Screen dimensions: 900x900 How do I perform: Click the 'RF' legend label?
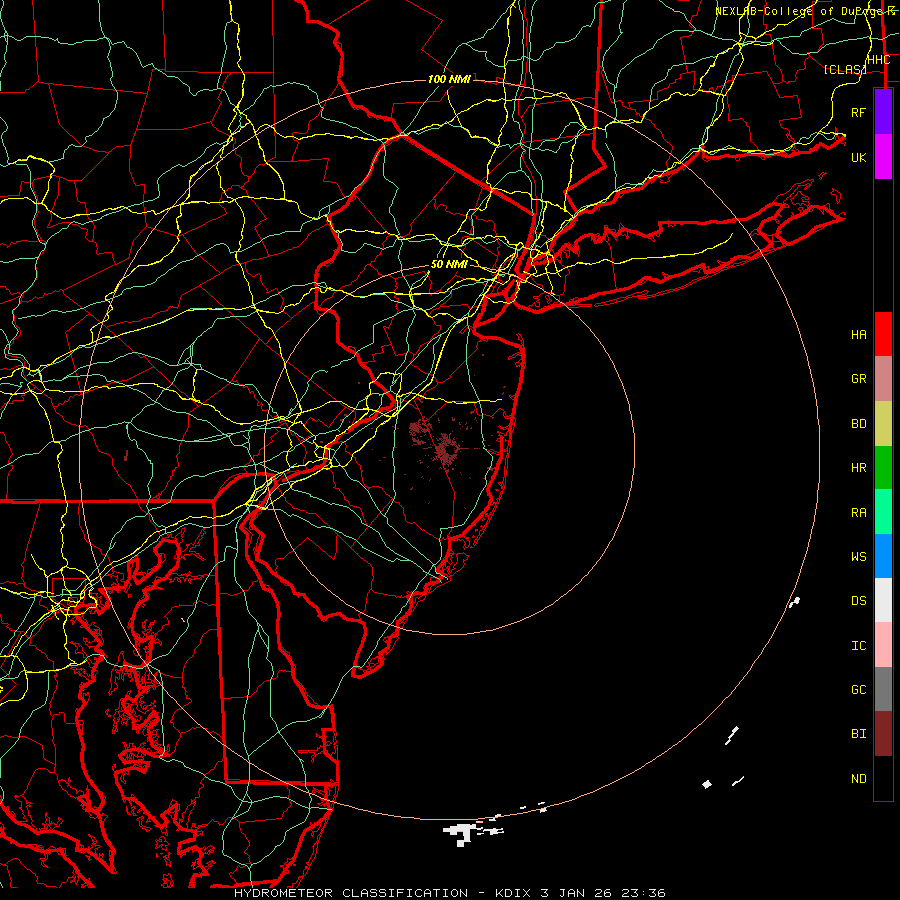pyautogui.click(x=858, y=112)
